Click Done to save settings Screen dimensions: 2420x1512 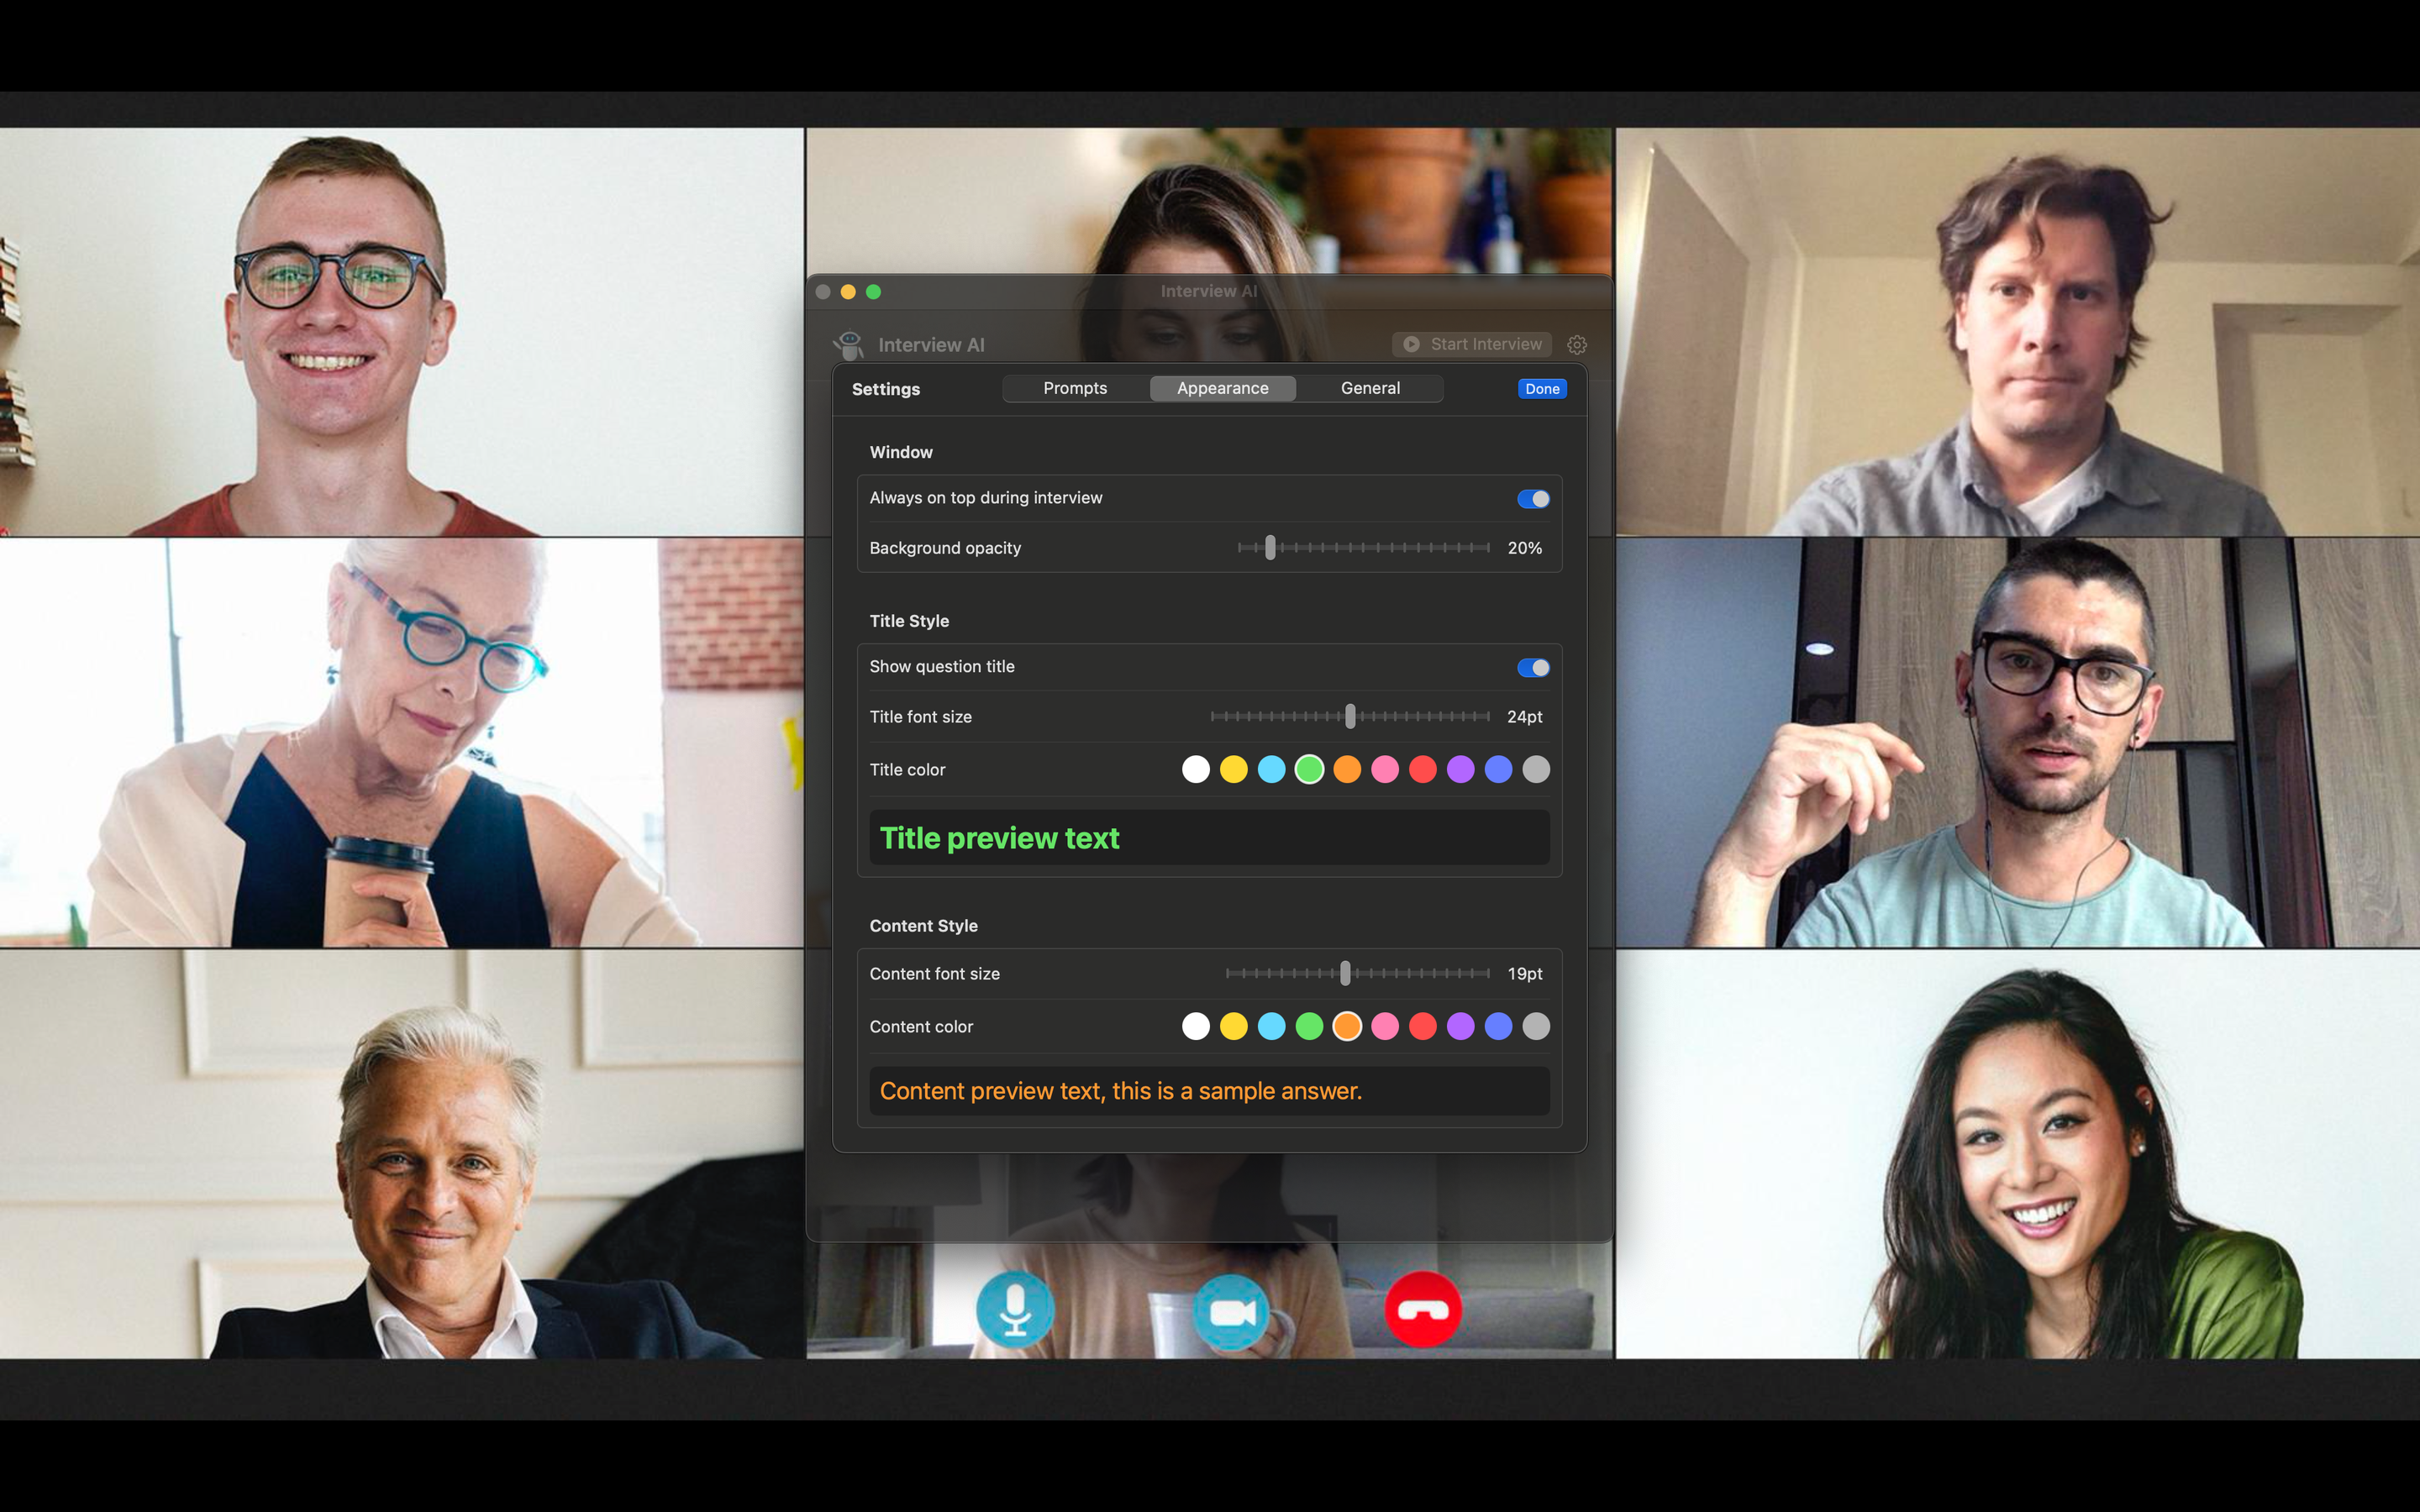pyautogui.click(x=1542, y=389)
